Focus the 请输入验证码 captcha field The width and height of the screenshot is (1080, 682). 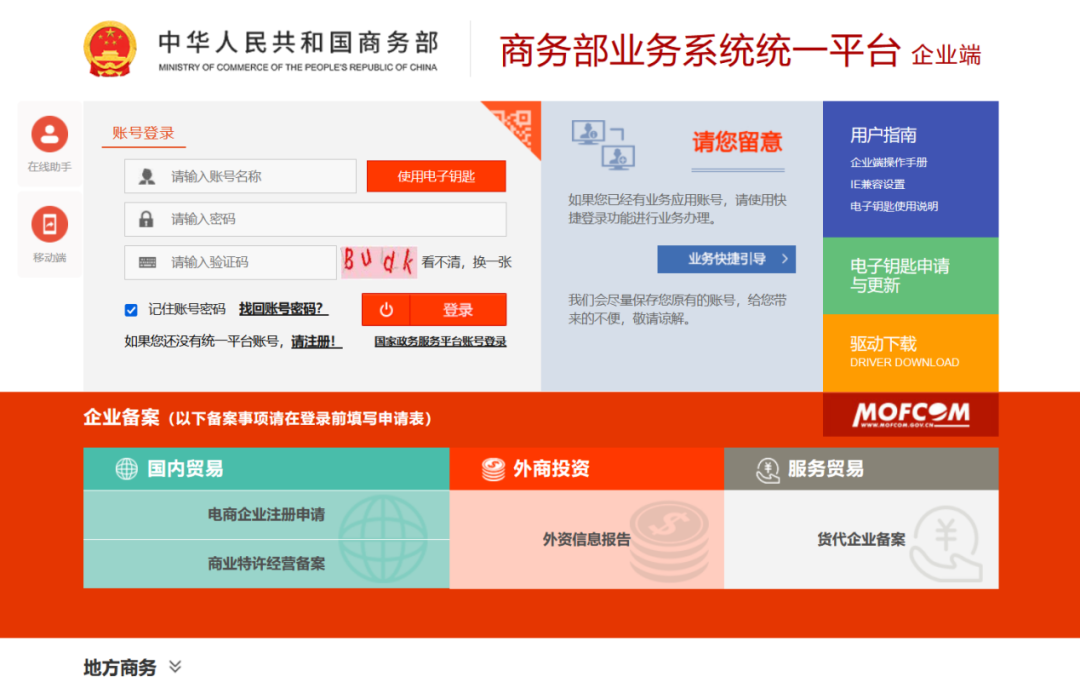[x=230, y=262]
